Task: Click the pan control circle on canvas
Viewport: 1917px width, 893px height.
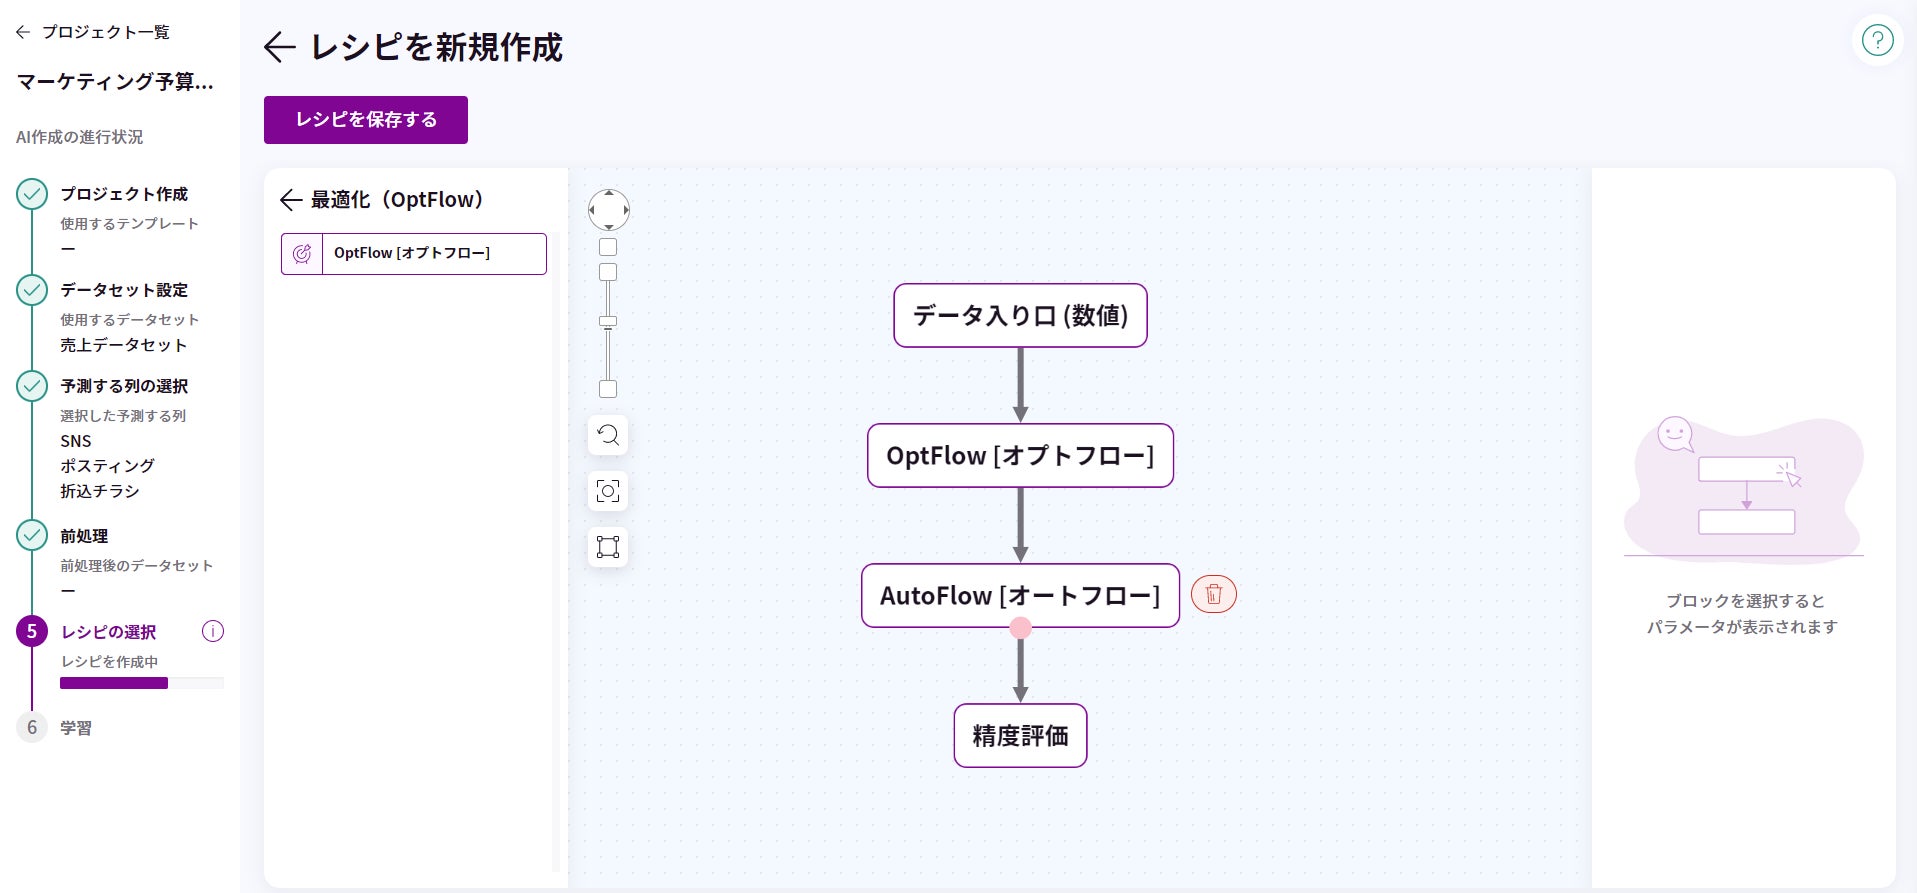Action: (x=609, y=210)
